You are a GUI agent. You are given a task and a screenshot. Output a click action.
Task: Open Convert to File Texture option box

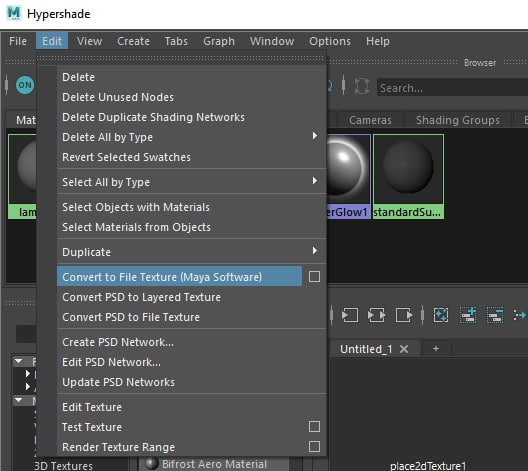pos(314,277)
